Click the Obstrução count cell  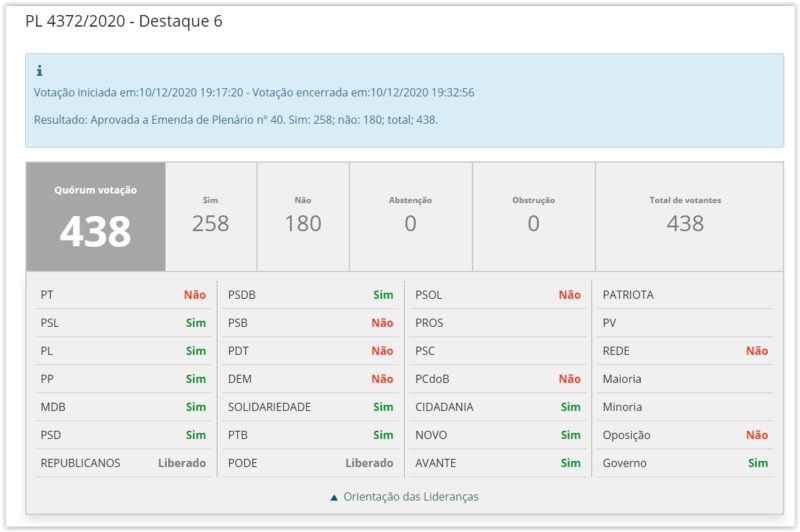coord(533,217)
